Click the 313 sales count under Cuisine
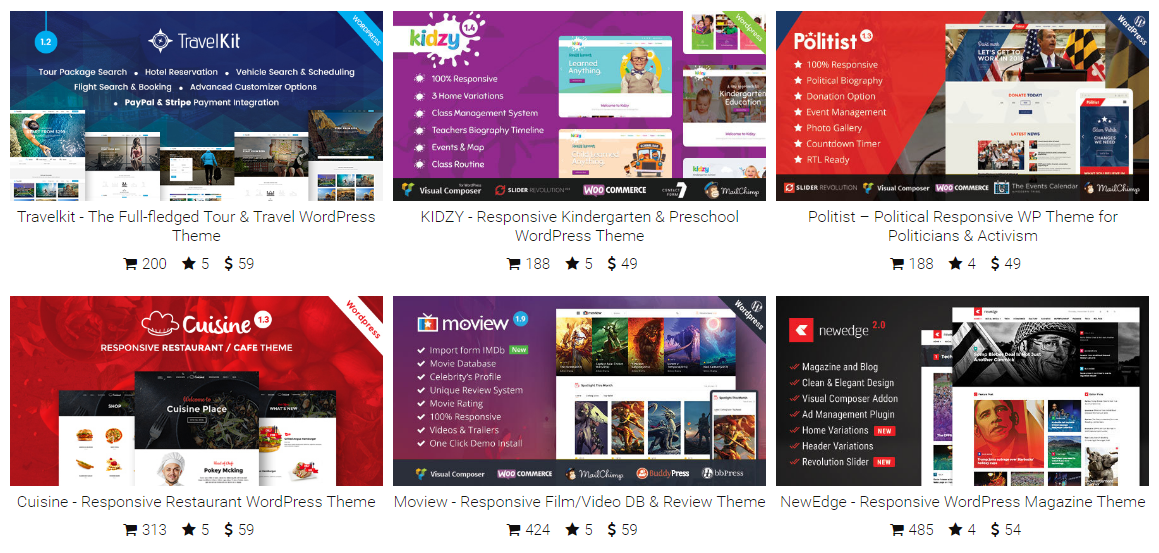The image size is (1159, 553). pyautogui.click(x=154, y=529)
